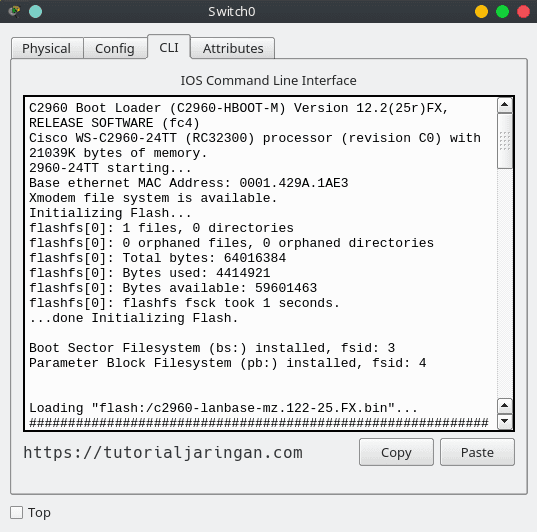The width and height of the screenshot is (537, 532).
Task: Click the text 'Xmodem file system is available.'
Action: (153, 198)
